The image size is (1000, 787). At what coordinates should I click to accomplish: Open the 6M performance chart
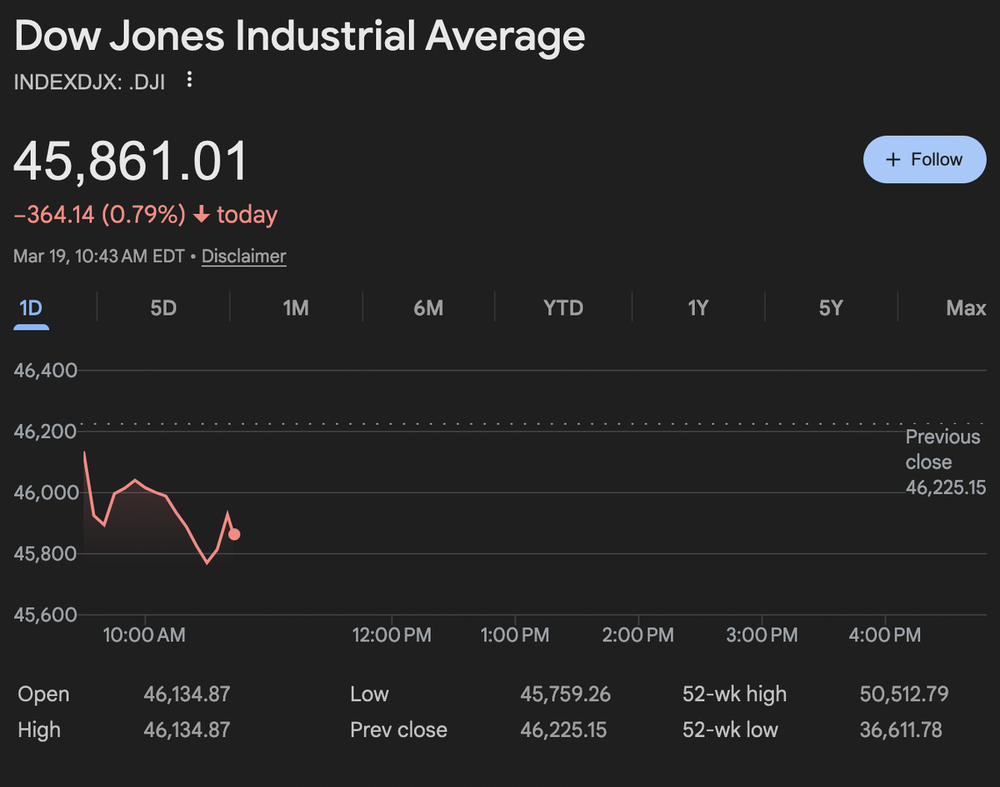coord(429,308)
